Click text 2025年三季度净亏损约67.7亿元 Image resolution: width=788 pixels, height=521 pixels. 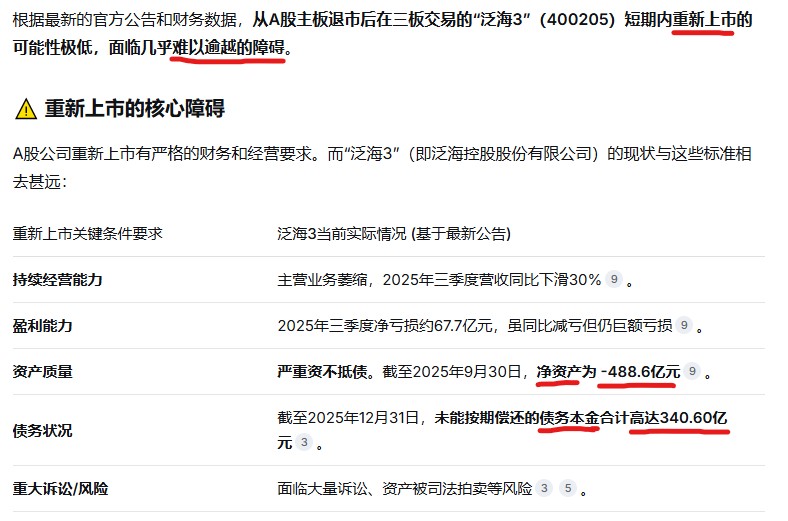(385, 326)
